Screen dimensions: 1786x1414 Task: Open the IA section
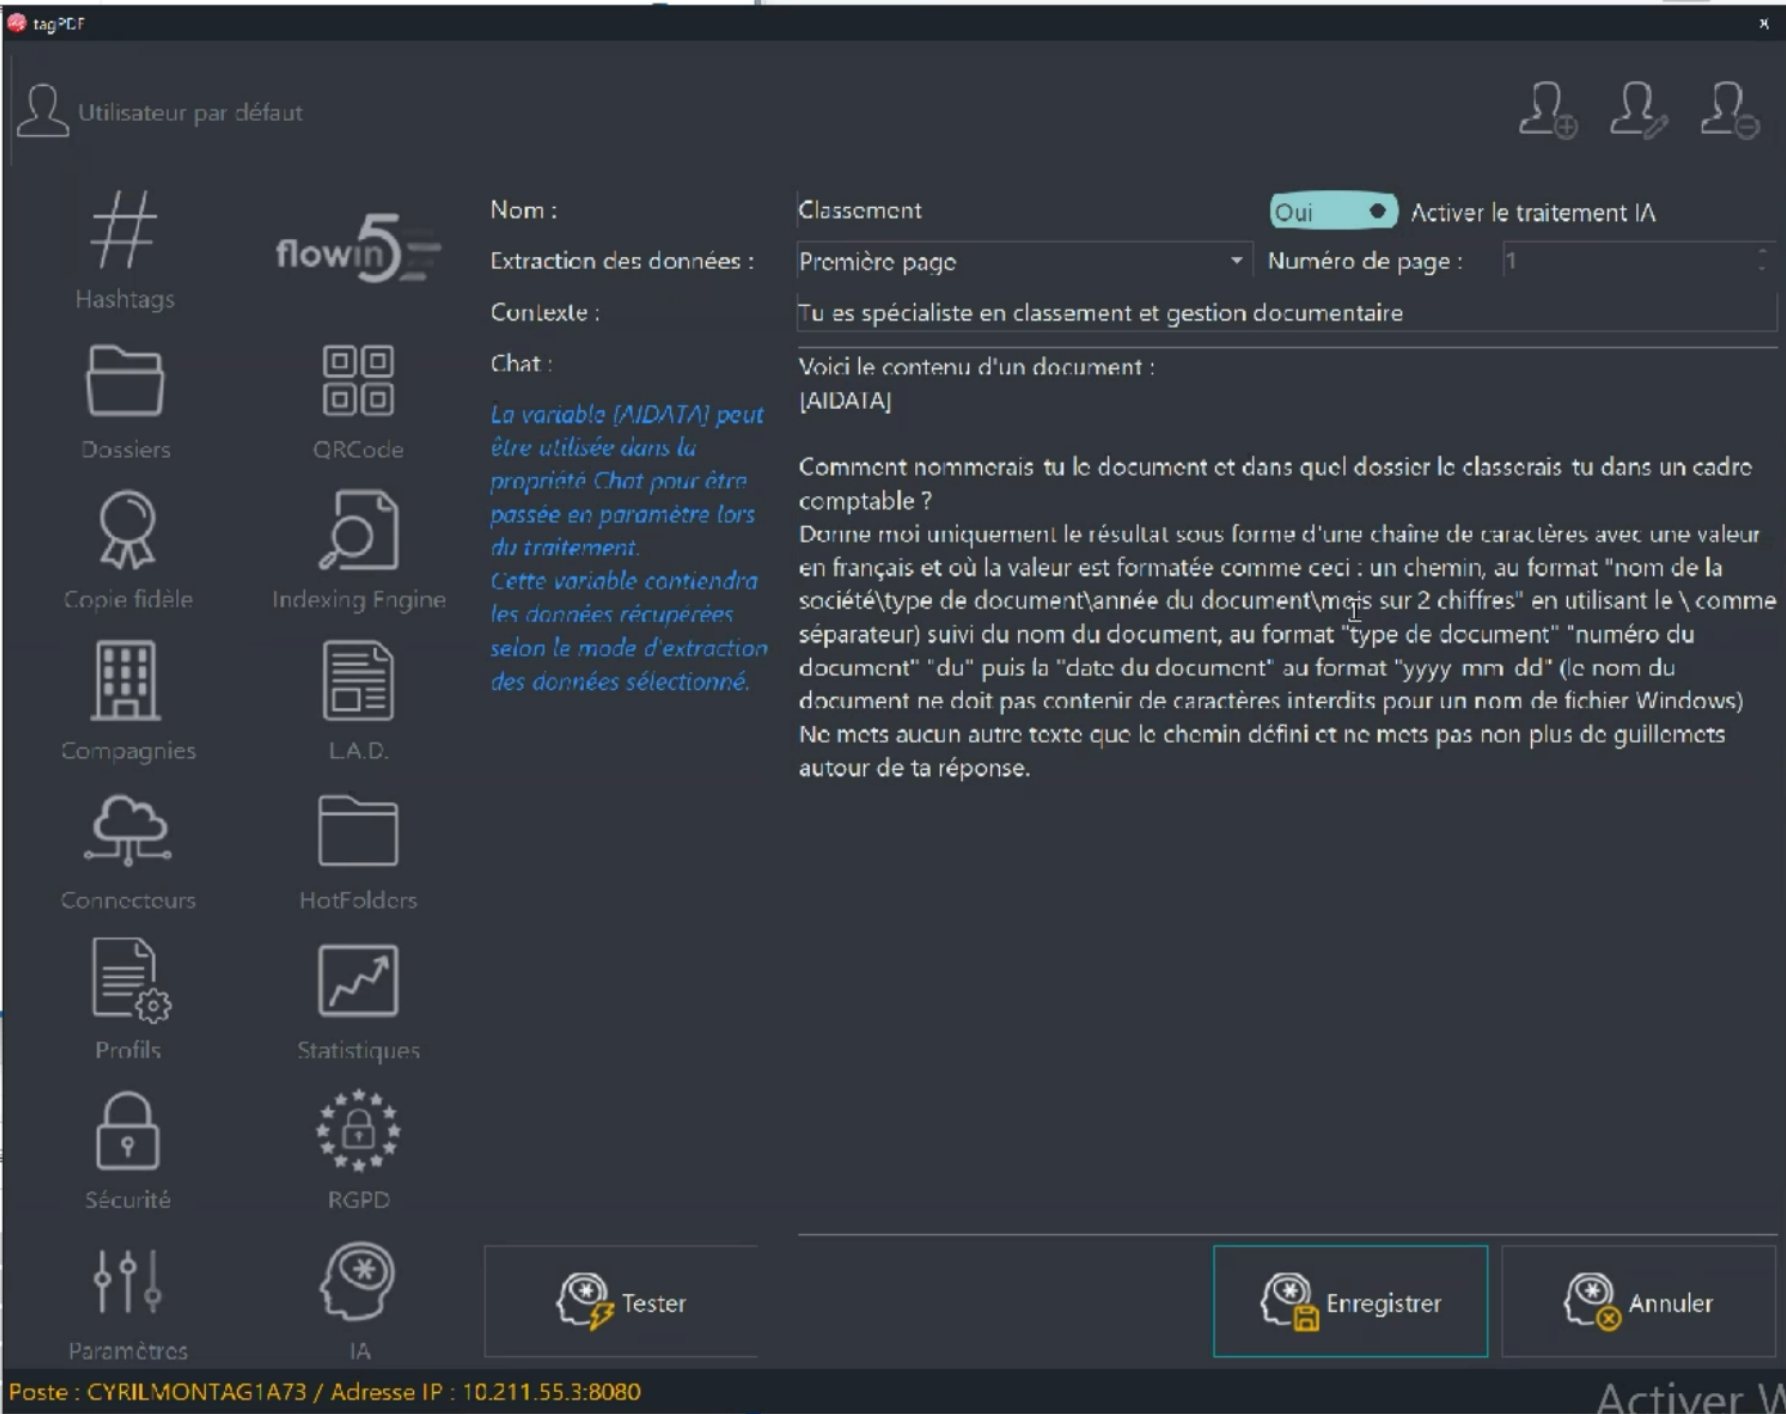coord(358,1302)
